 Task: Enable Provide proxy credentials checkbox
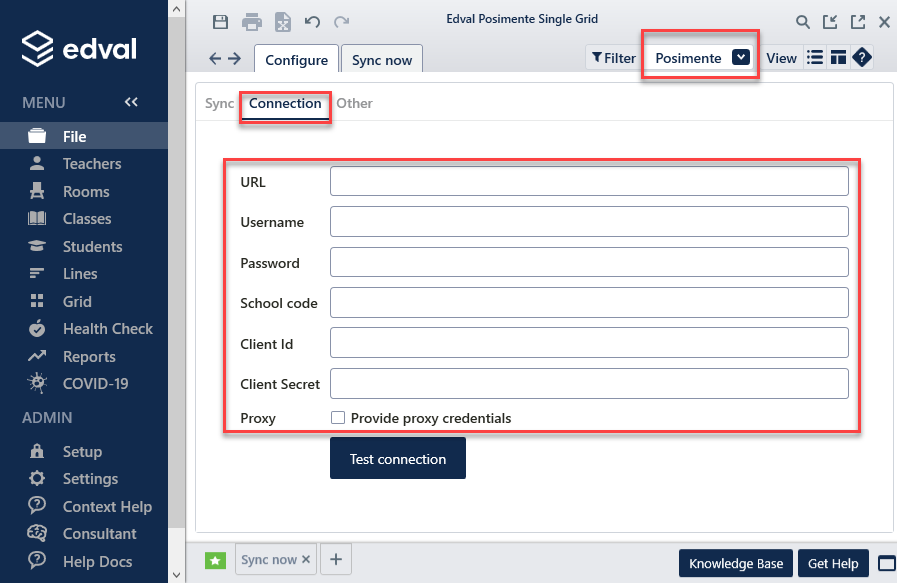click(x=338, y=418)
